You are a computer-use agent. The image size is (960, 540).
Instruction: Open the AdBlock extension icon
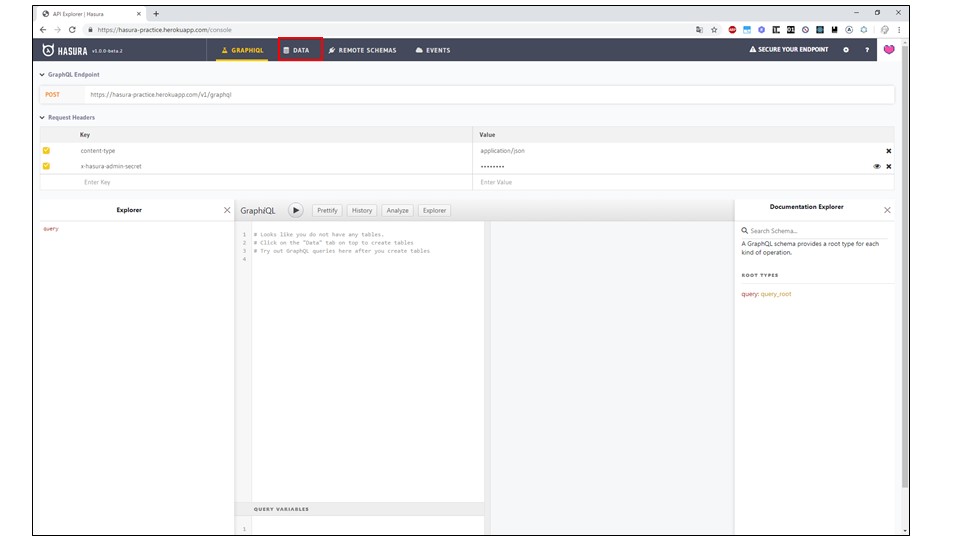pyautogui.click(x=732, y=30)
